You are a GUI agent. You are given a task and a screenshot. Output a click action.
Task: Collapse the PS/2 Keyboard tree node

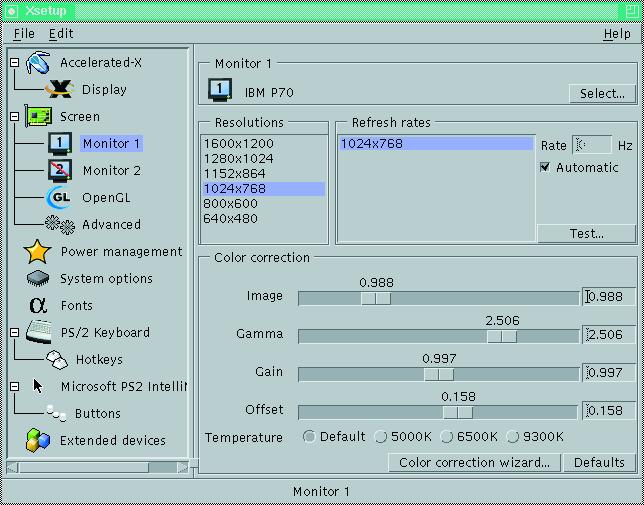(x=14, y=333)
